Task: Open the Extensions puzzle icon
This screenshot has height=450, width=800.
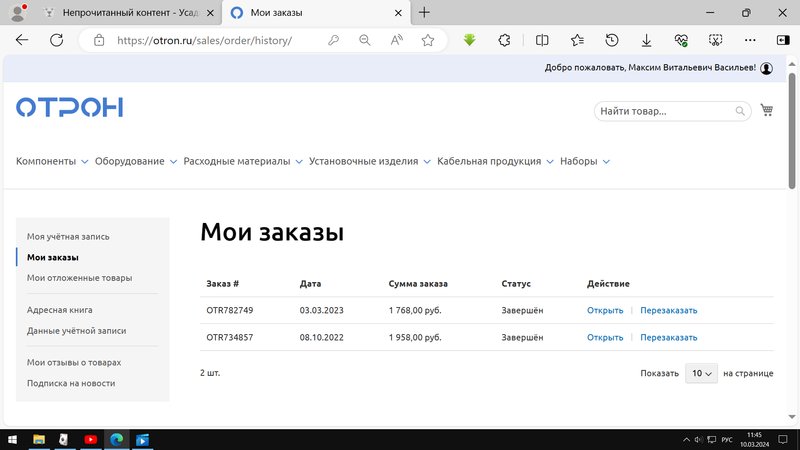Action: [x=504, y=40]
